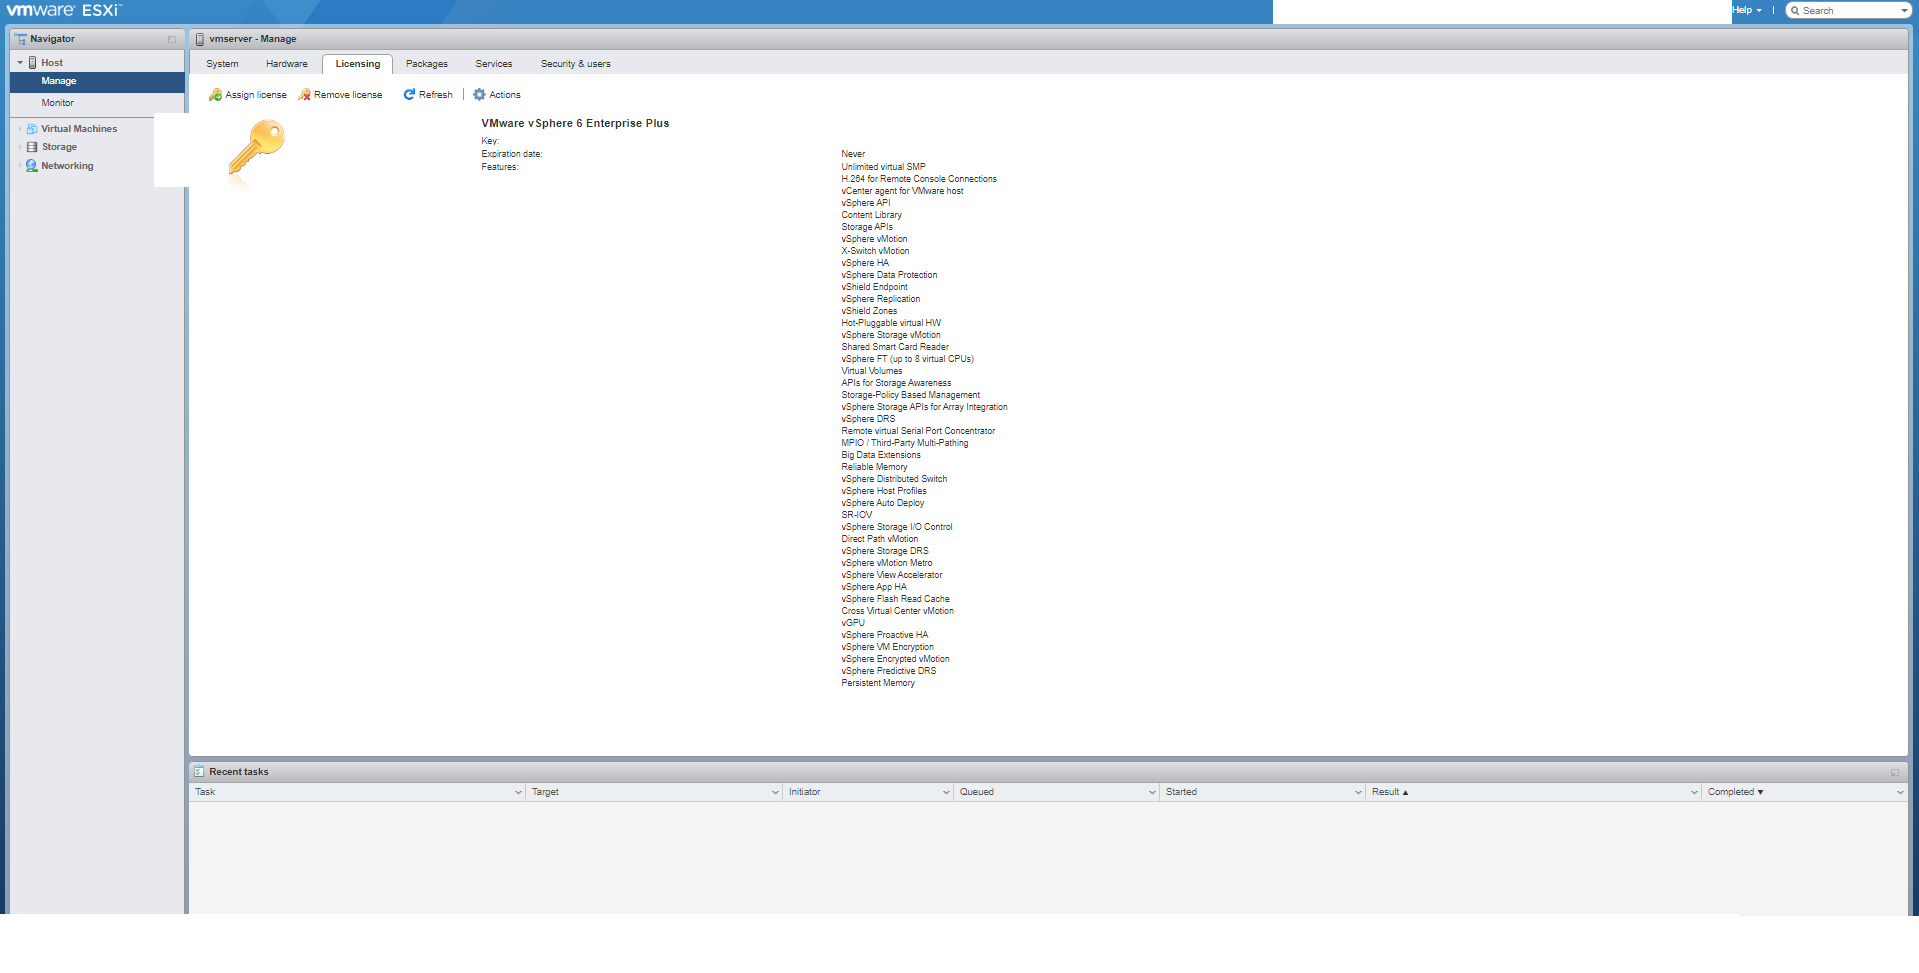The height and width of the screenshot is (973, 1919).
Task: Open Networking in Navigator
Action: coord(67,166)
